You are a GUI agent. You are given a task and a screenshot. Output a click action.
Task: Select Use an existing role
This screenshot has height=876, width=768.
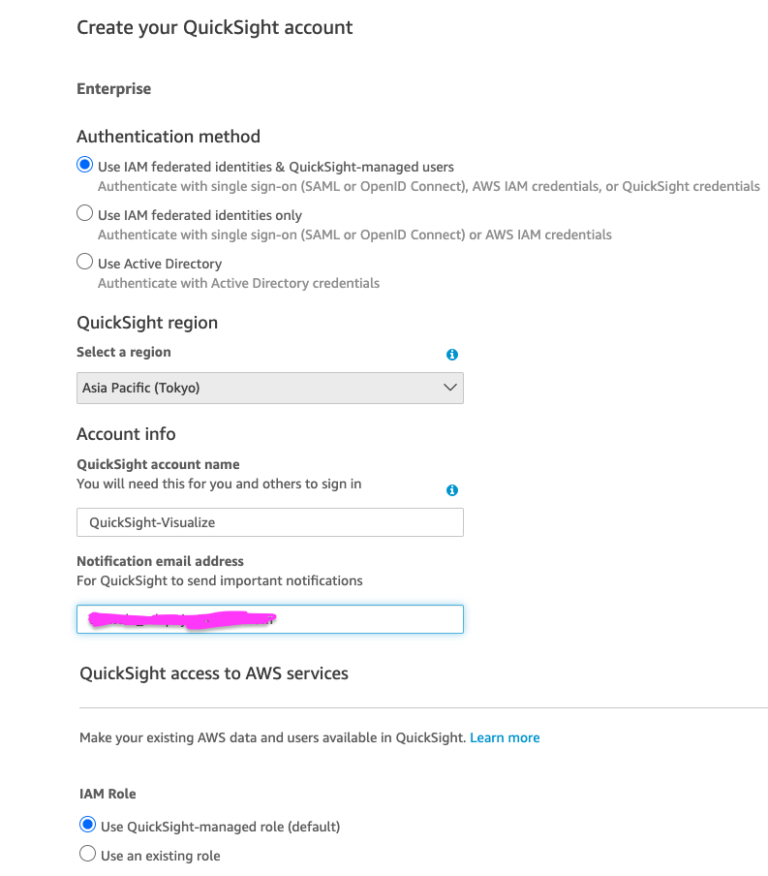[x=84, y=855]
